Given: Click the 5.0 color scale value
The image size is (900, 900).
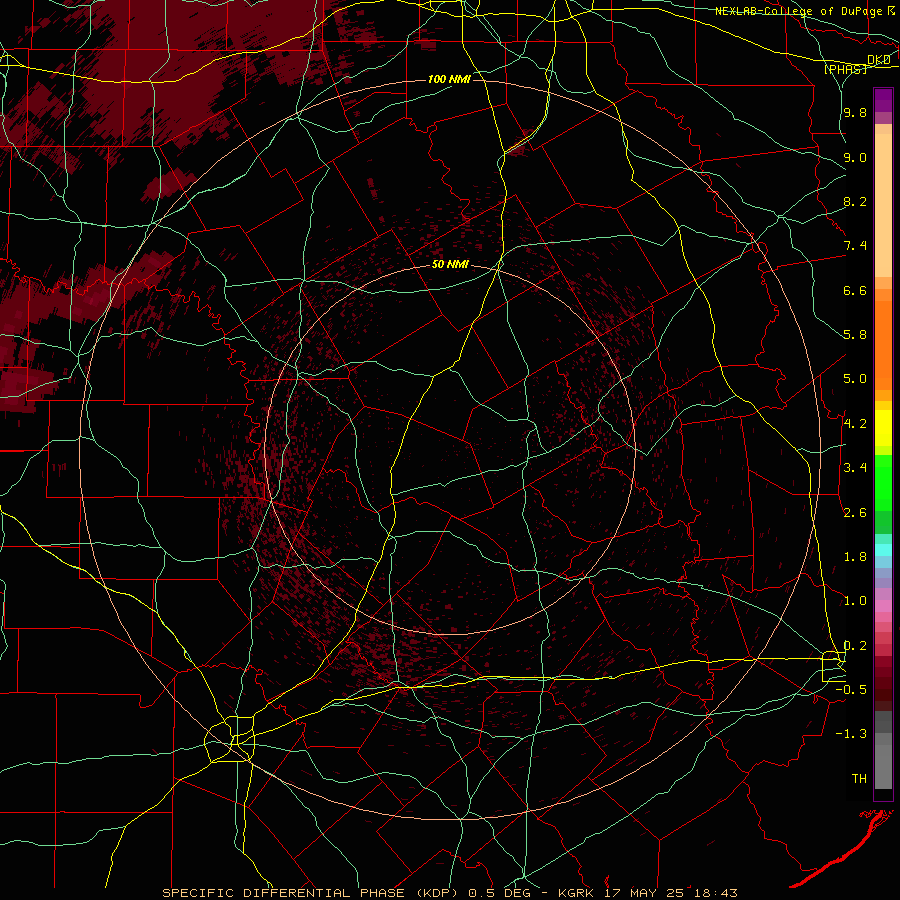Looking at the screenshot, I should click(855, 379).
